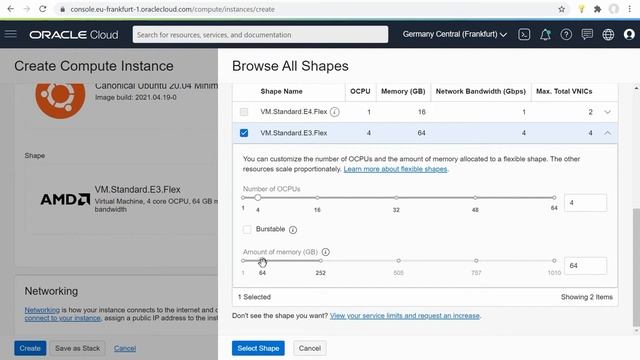
Task: Go back with browser back arrow
Action: pos(11,9)
